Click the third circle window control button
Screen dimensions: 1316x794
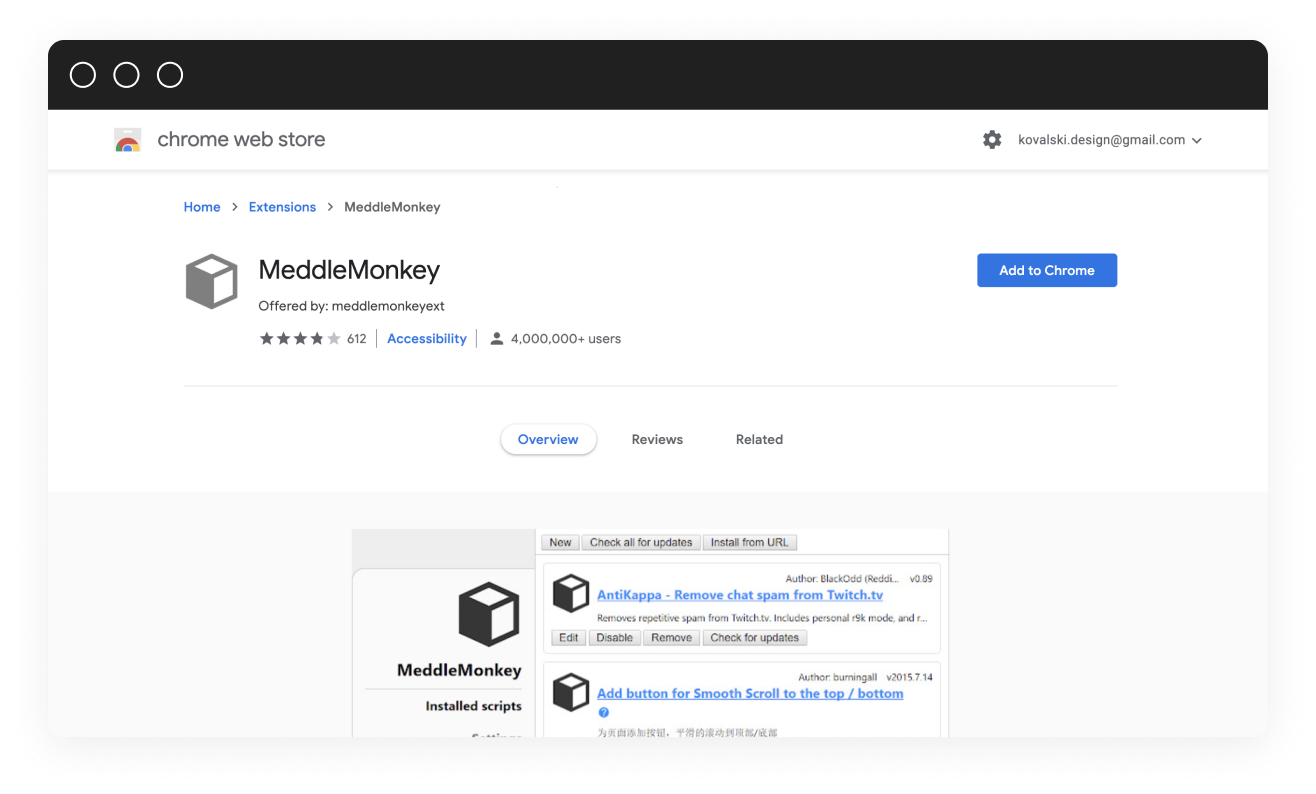tap(170, 75)
